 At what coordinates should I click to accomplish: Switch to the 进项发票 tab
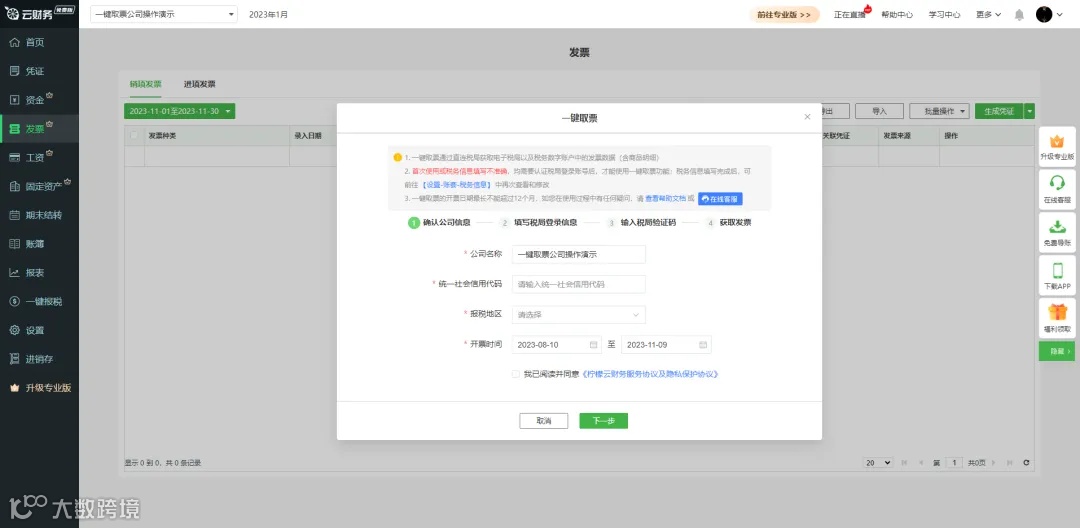(200, 84)
